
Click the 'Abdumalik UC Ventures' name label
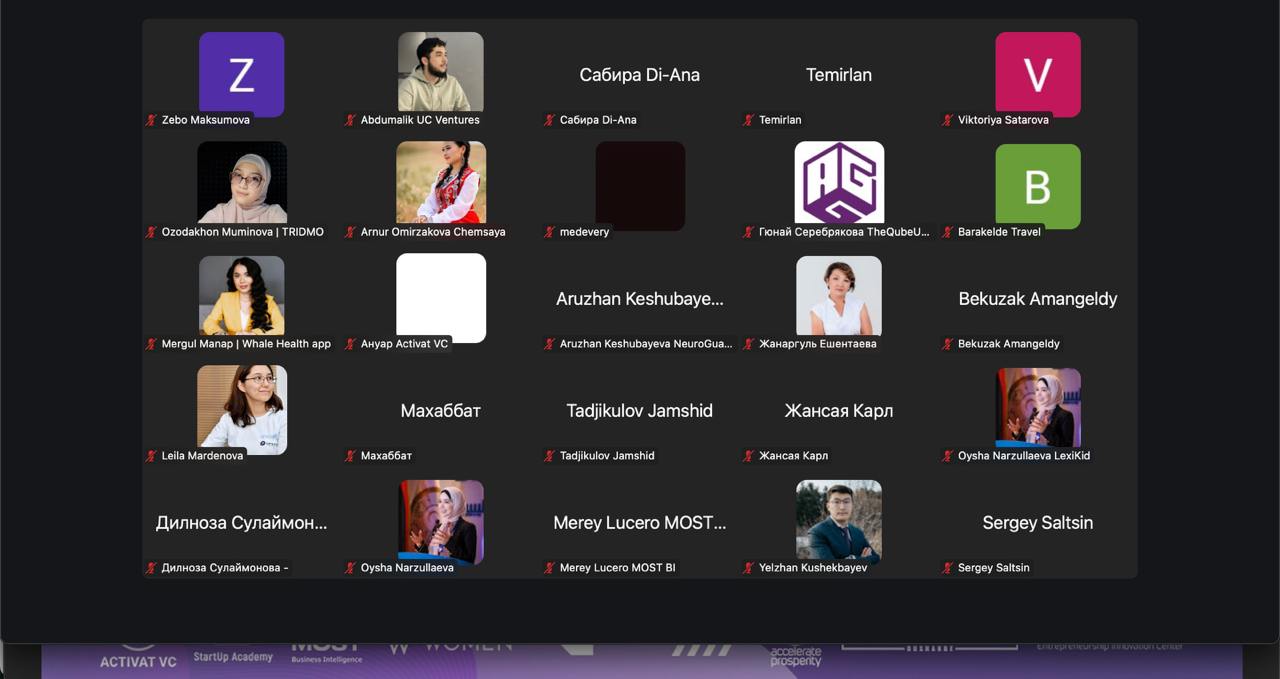420,120
